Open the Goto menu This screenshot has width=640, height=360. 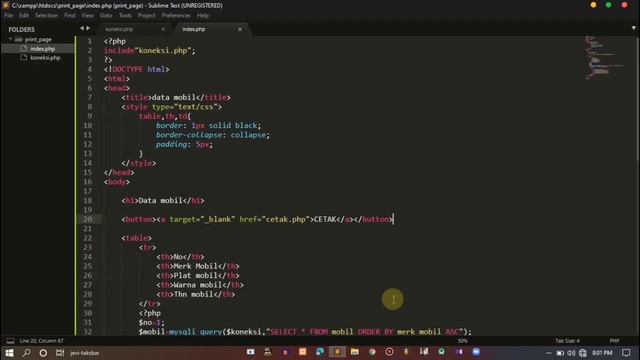tap(106, 16)
